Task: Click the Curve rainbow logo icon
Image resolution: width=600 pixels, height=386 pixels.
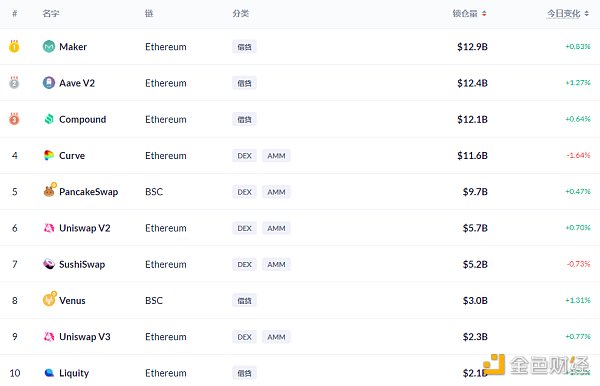Action: pyautogui.click(x=49, y=155)
